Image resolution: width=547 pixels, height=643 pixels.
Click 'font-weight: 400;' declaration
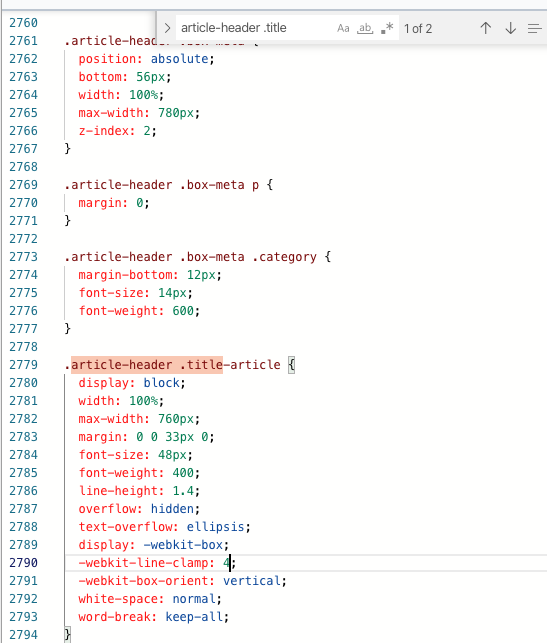tap(139, 473)
